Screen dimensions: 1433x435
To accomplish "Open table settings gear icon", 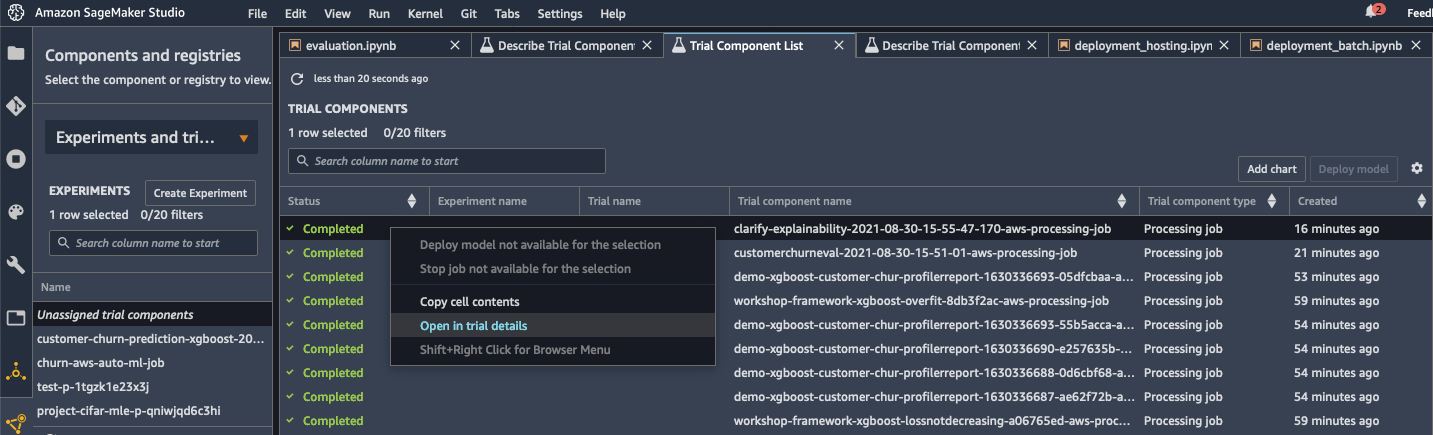I will click(1417, 168).
